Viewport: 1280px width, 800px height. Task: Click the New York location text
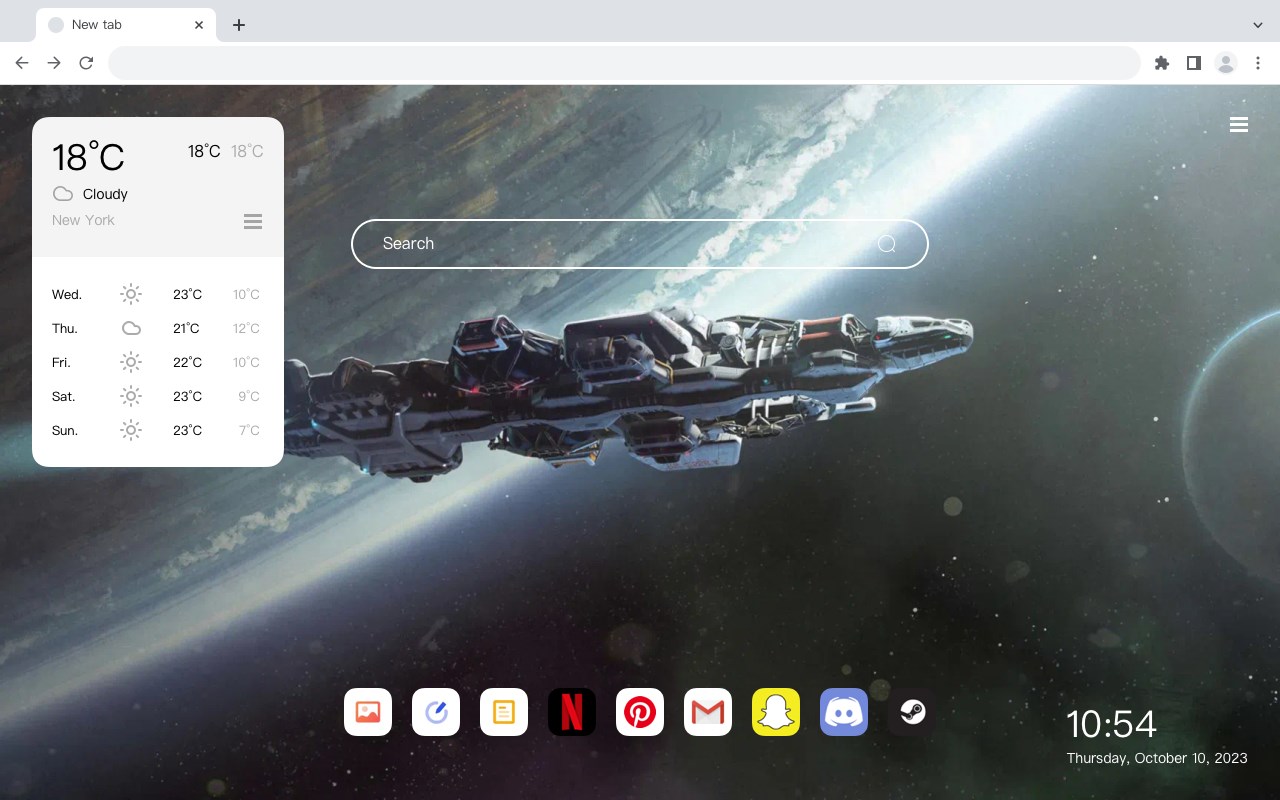[x=83, y=220]
